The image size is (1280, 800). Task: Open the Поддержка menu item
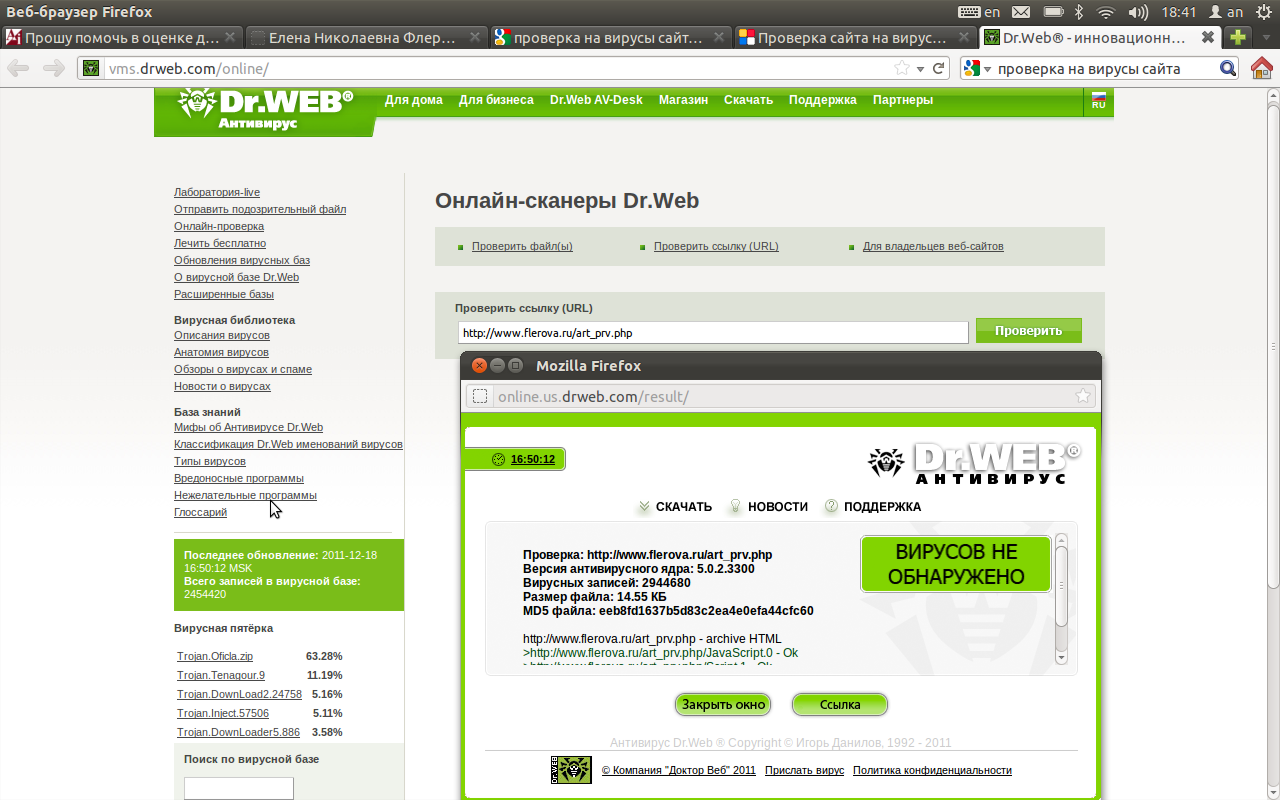[822, 100]
